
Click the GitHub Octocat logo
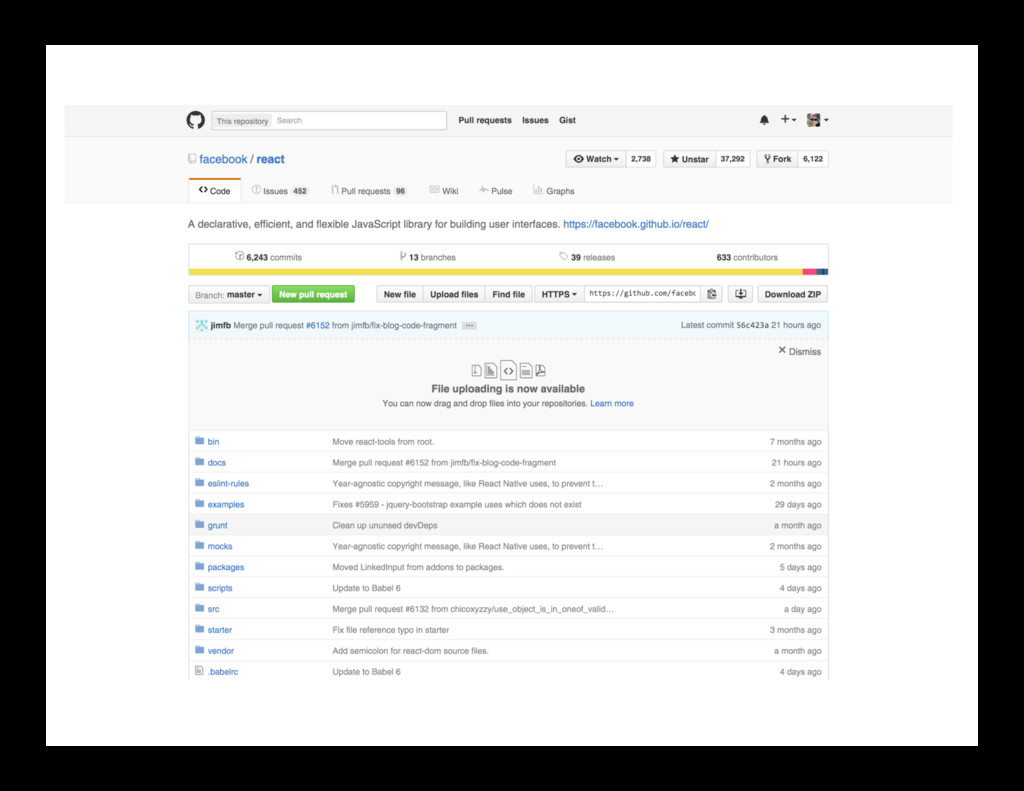pyautogui.click(x=195, y=120)
